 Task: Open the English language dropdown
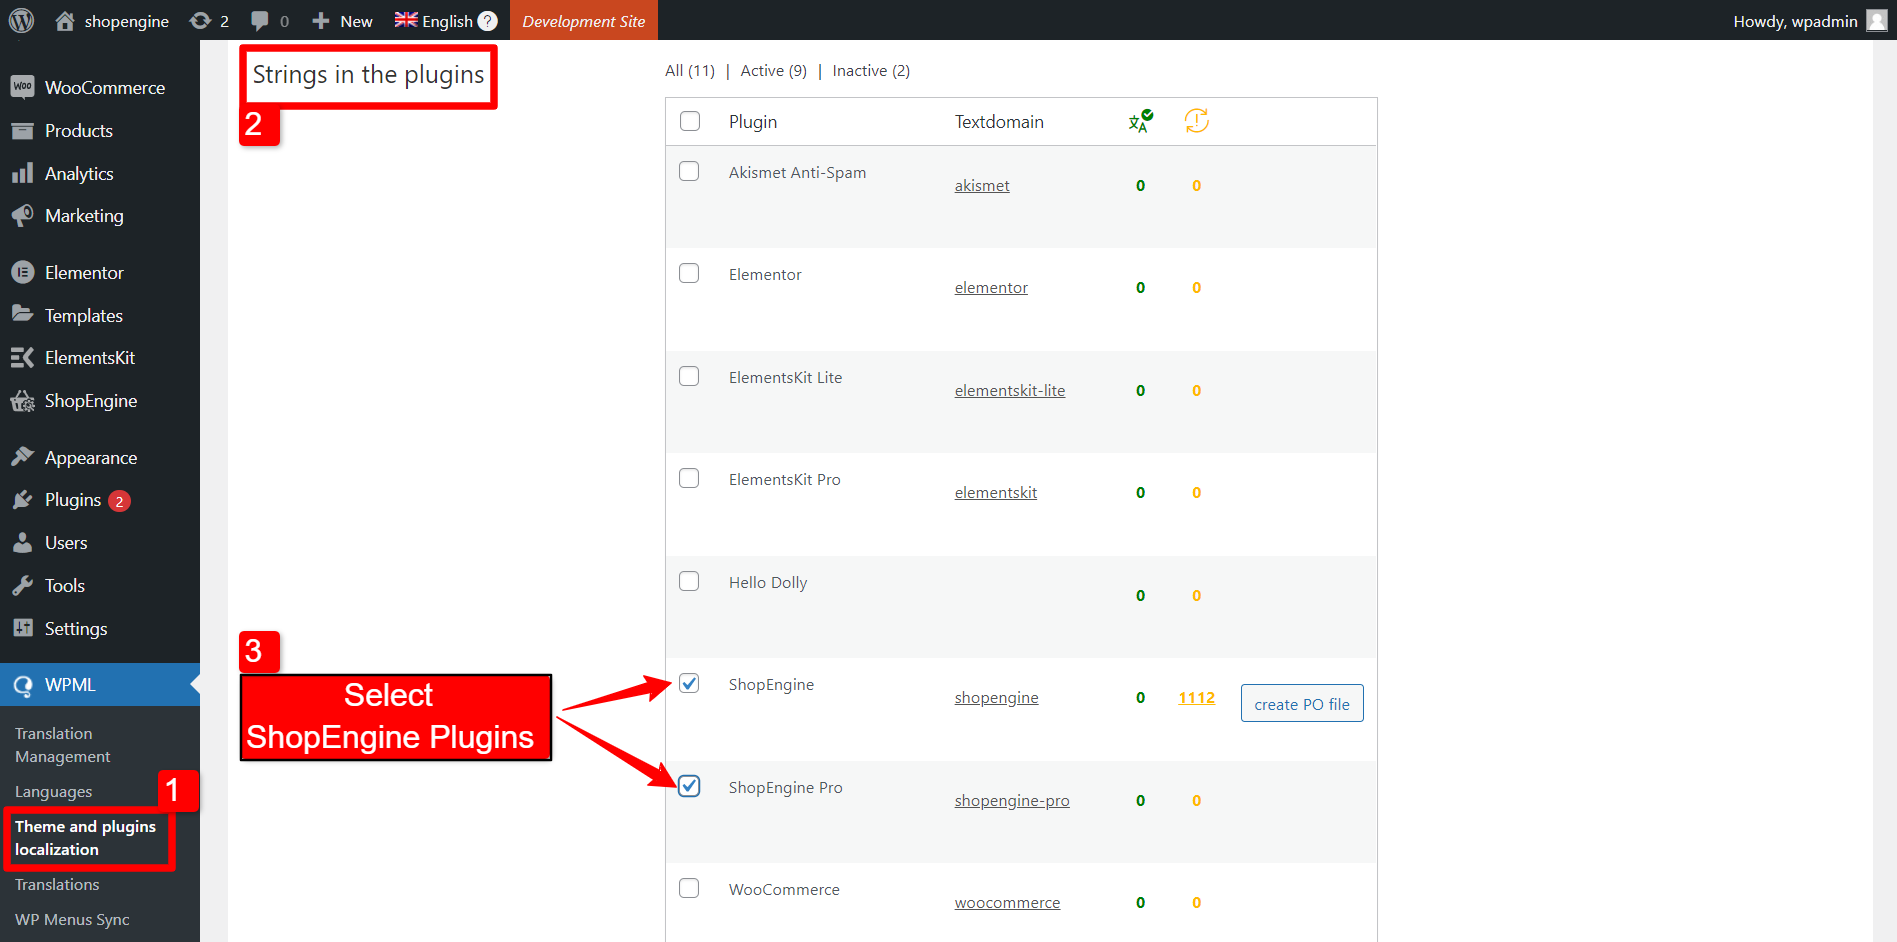pyautogui.click(x=446, y=21)
